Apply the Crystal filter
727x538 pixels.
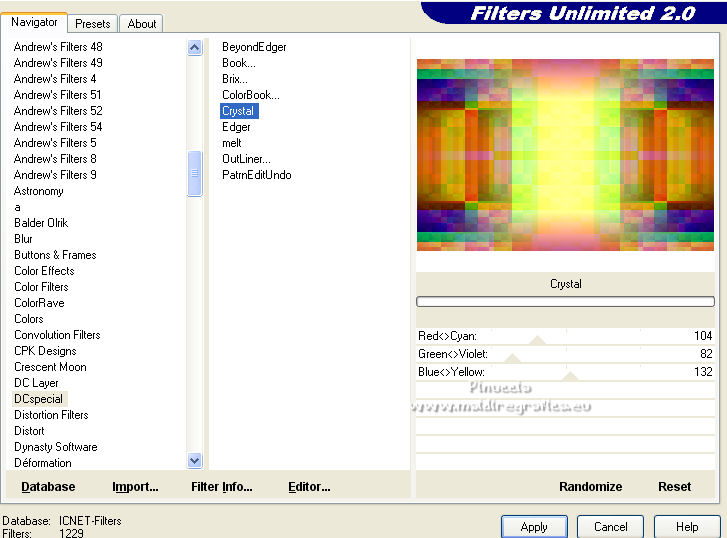click(534, 527)
